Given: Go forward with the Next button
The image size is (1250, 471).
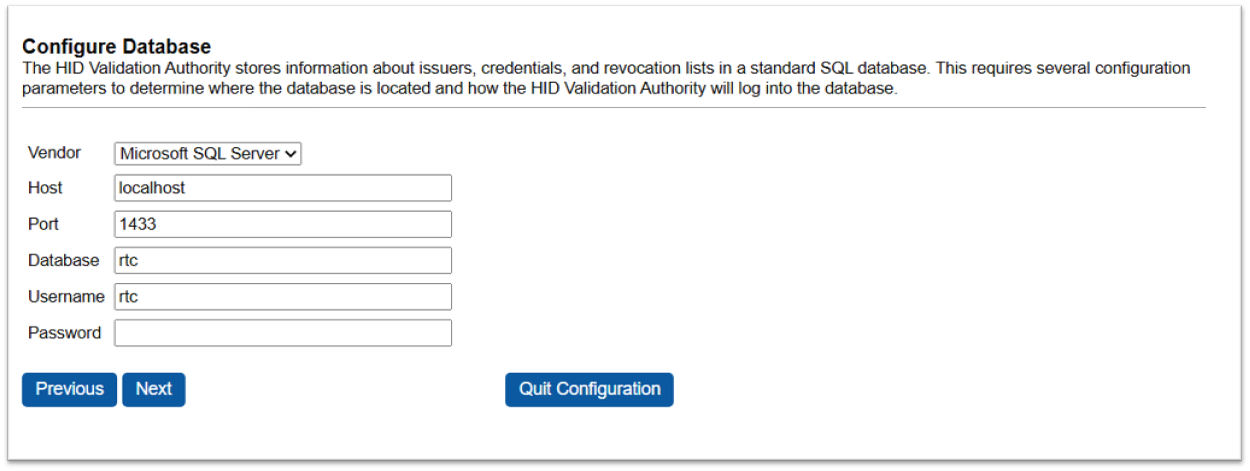Looking at the screenshot, I should 154,389.
